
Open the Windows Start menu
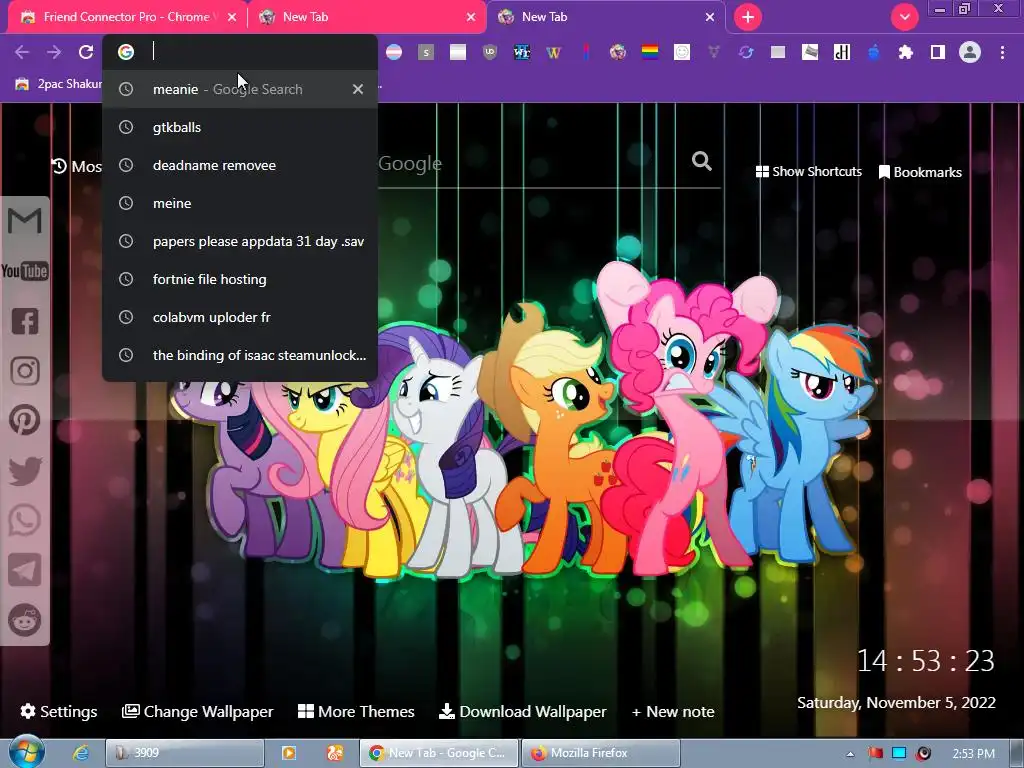pos(26,752)
